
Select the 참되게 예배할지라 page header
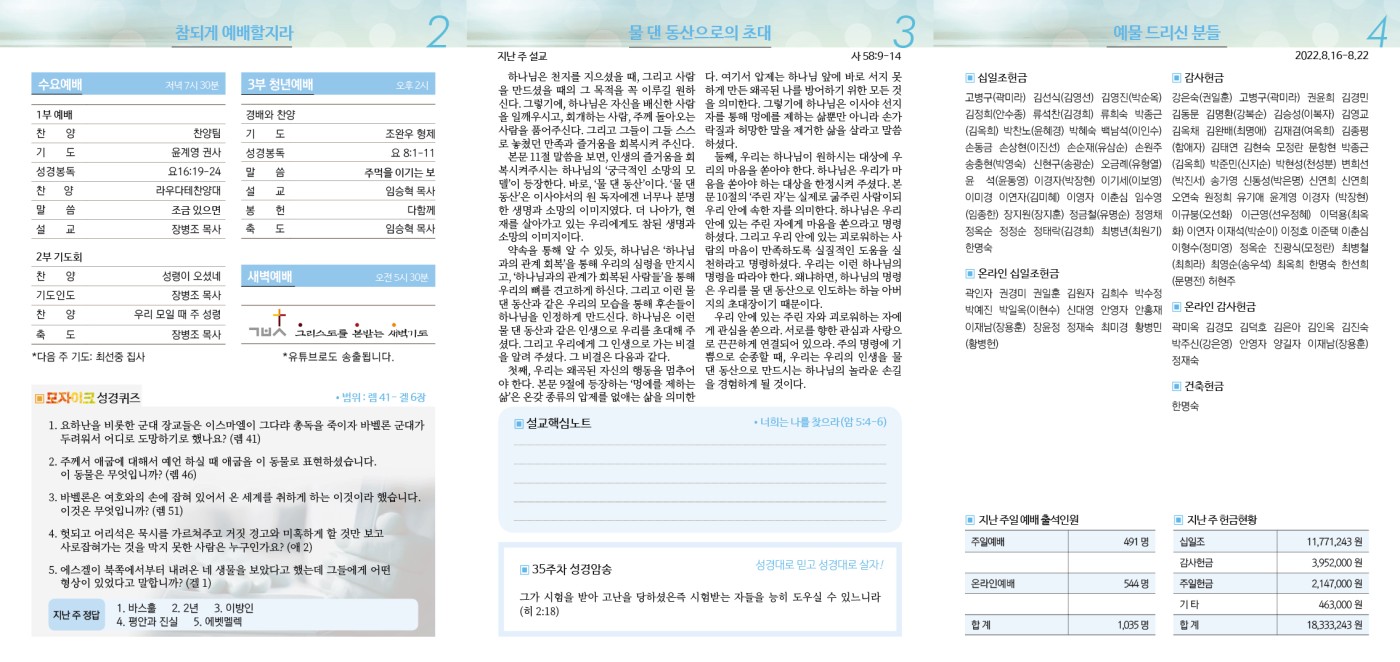pyautogui.click(x=233, y=33)
